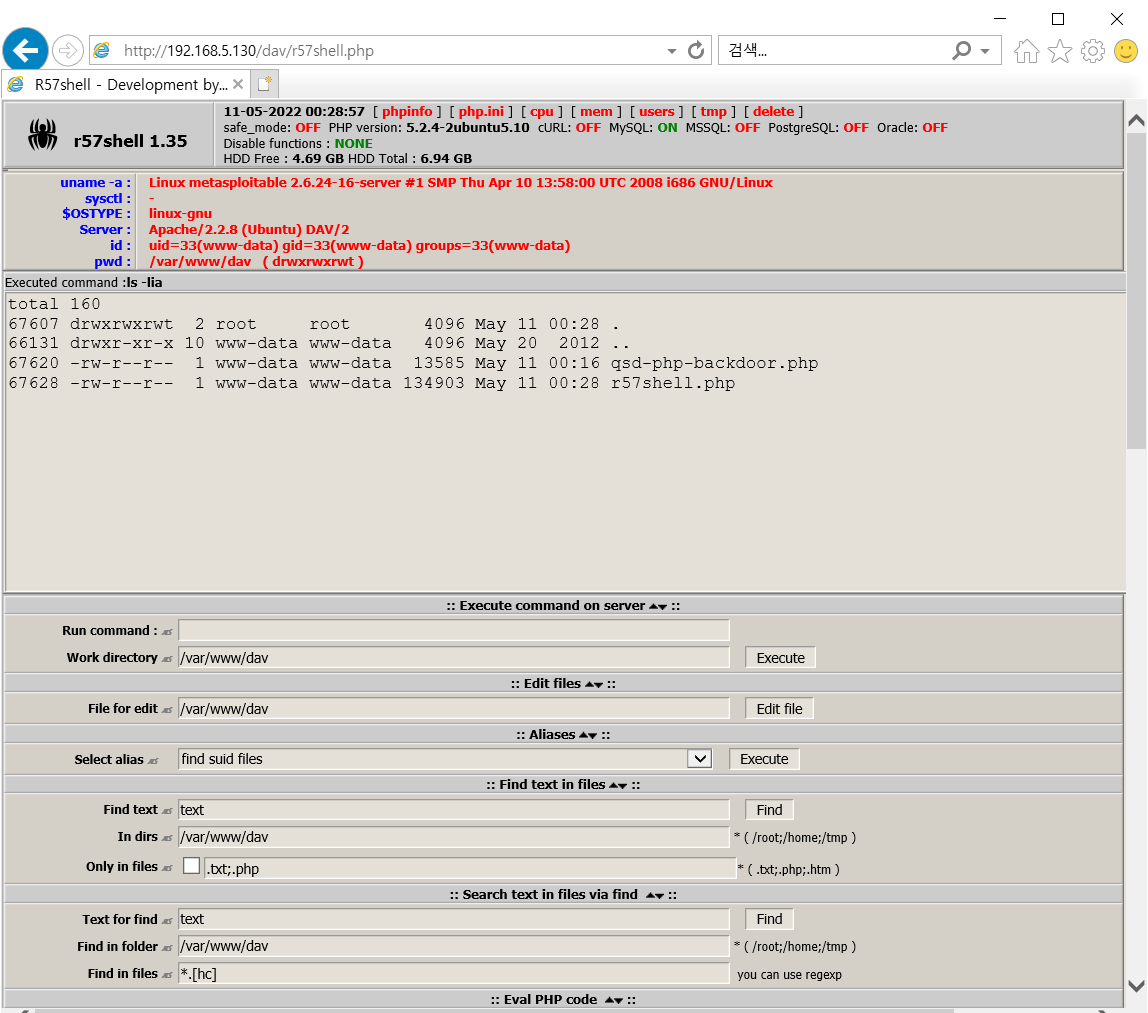The height and width of the screenshot is (1013, 1148).
Task: Click the Work directory field
Action: tap(454, 657)
